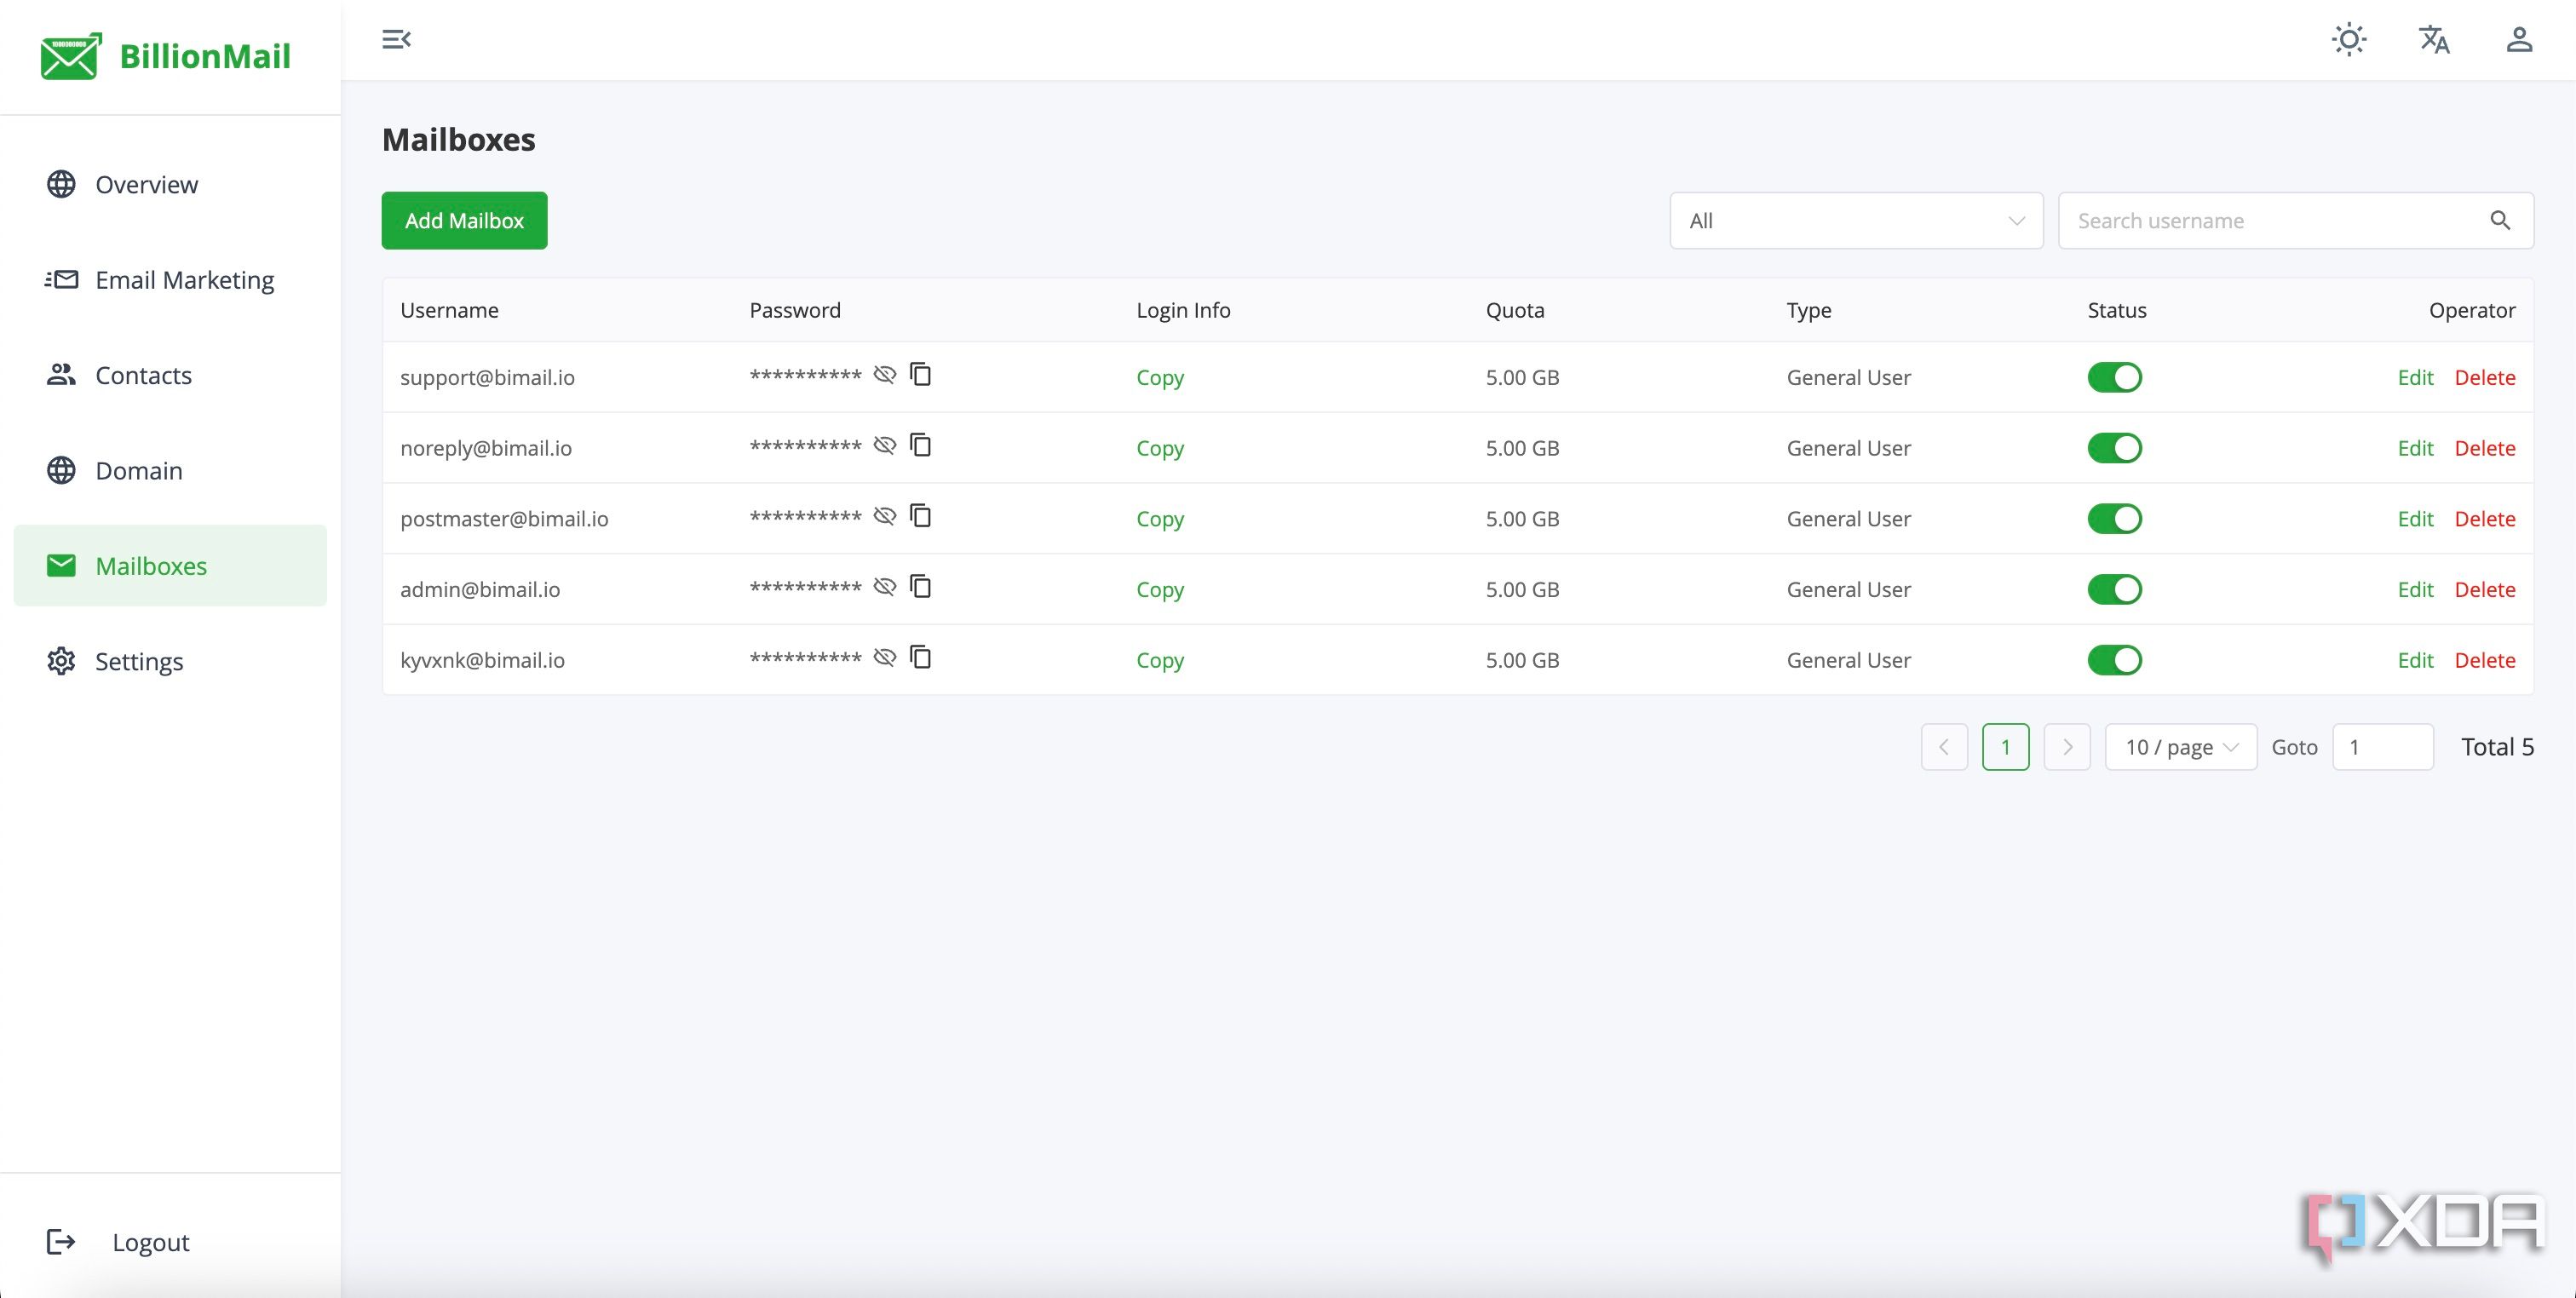Copy login info for admin@bimail.io
The height and width of the screenshot is (1298, 2576).
[x=1159, y=589]
